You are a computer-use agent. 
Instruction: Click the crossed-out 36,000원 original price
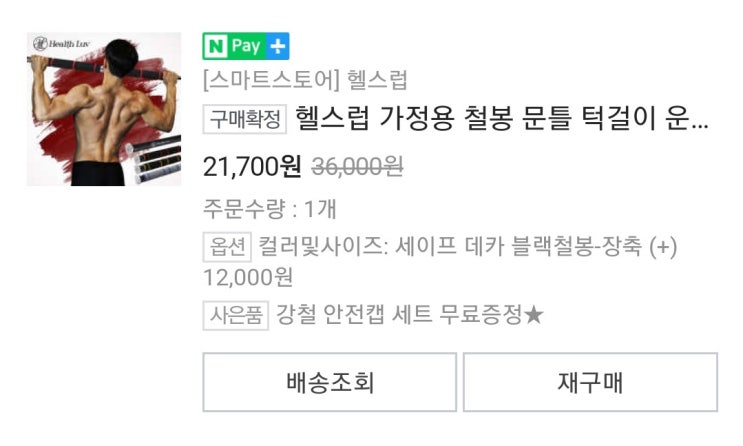pos(357,166)
